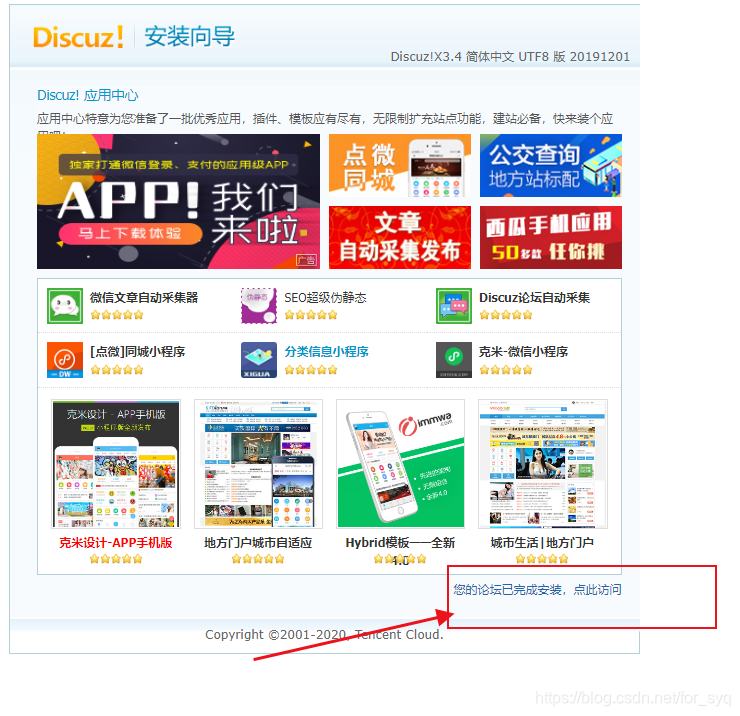Click the Discuz! 应用中心 heading link
Viewport: 740px width, 716px height.
88,95
